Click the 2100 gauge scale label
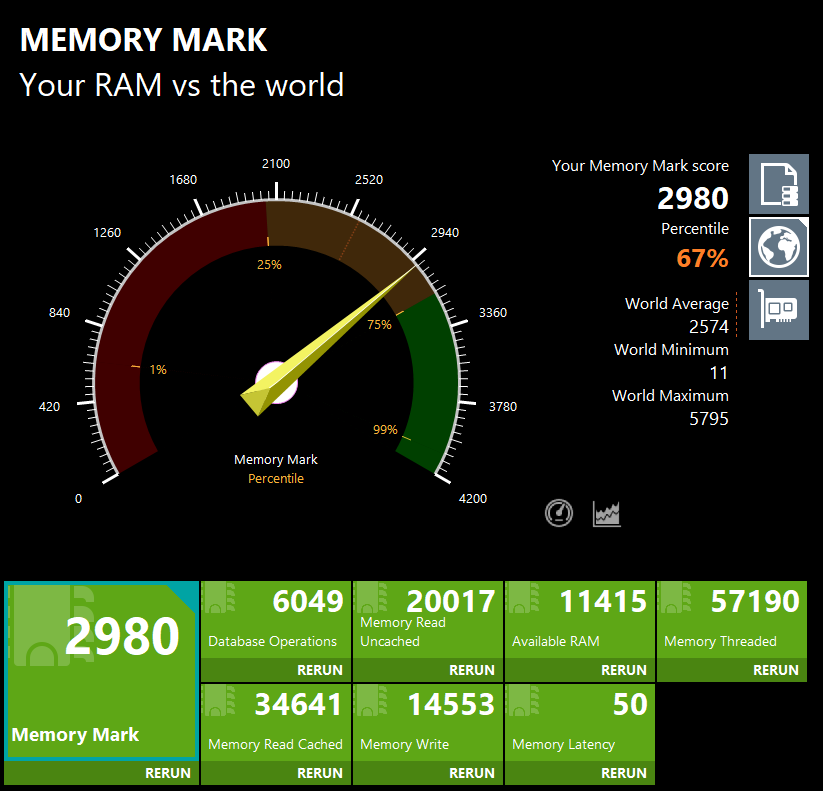This screenshot has height=791, width=823. [276, 164]
